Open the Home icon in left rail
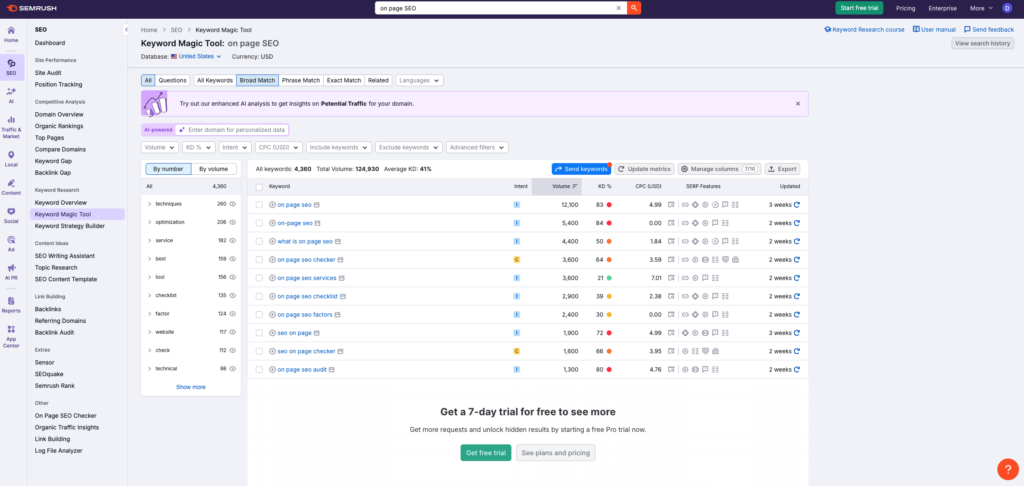The width and height of the screenshot is (1024, 486). (11, 35)
